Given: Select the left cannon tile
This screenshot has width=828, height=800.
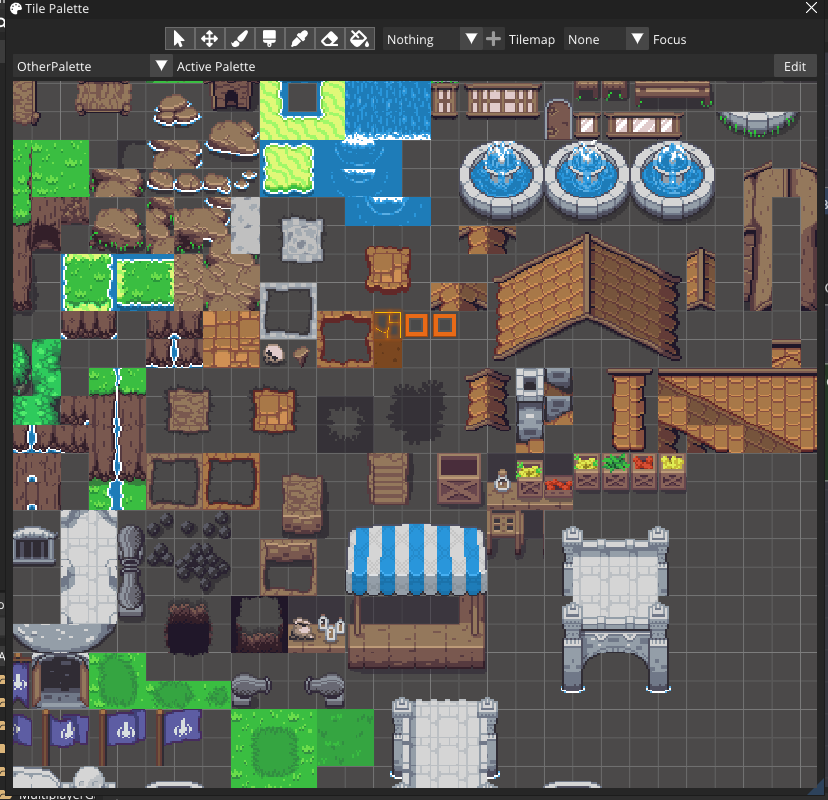Looking at the screenshot, I should 251,689.
